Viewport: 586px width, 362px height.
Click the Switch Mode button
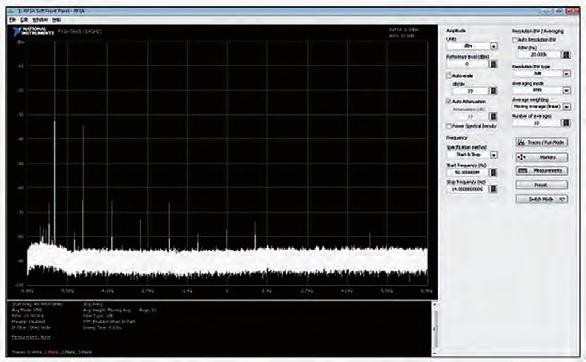[x=542, y=199]
